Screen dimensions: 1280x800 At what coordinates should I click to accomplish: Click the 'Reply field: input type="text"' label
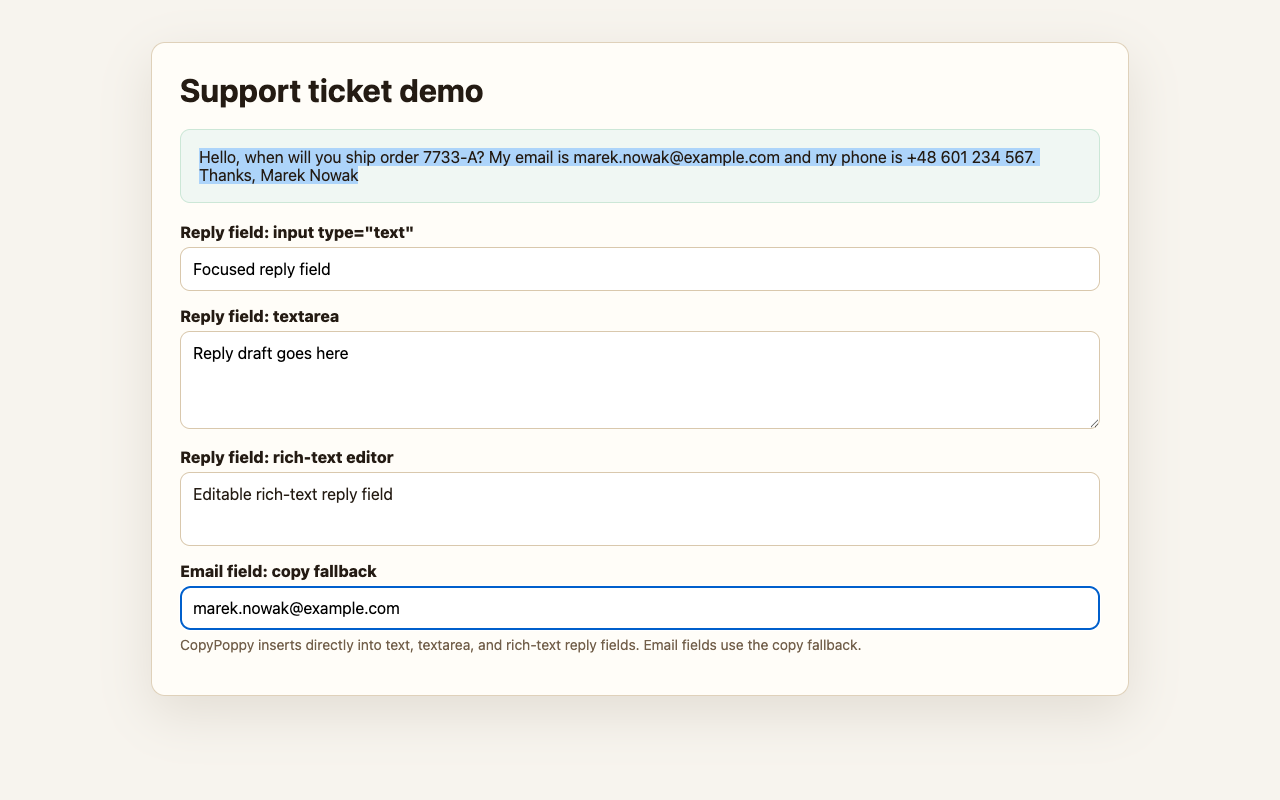[297, 232]
